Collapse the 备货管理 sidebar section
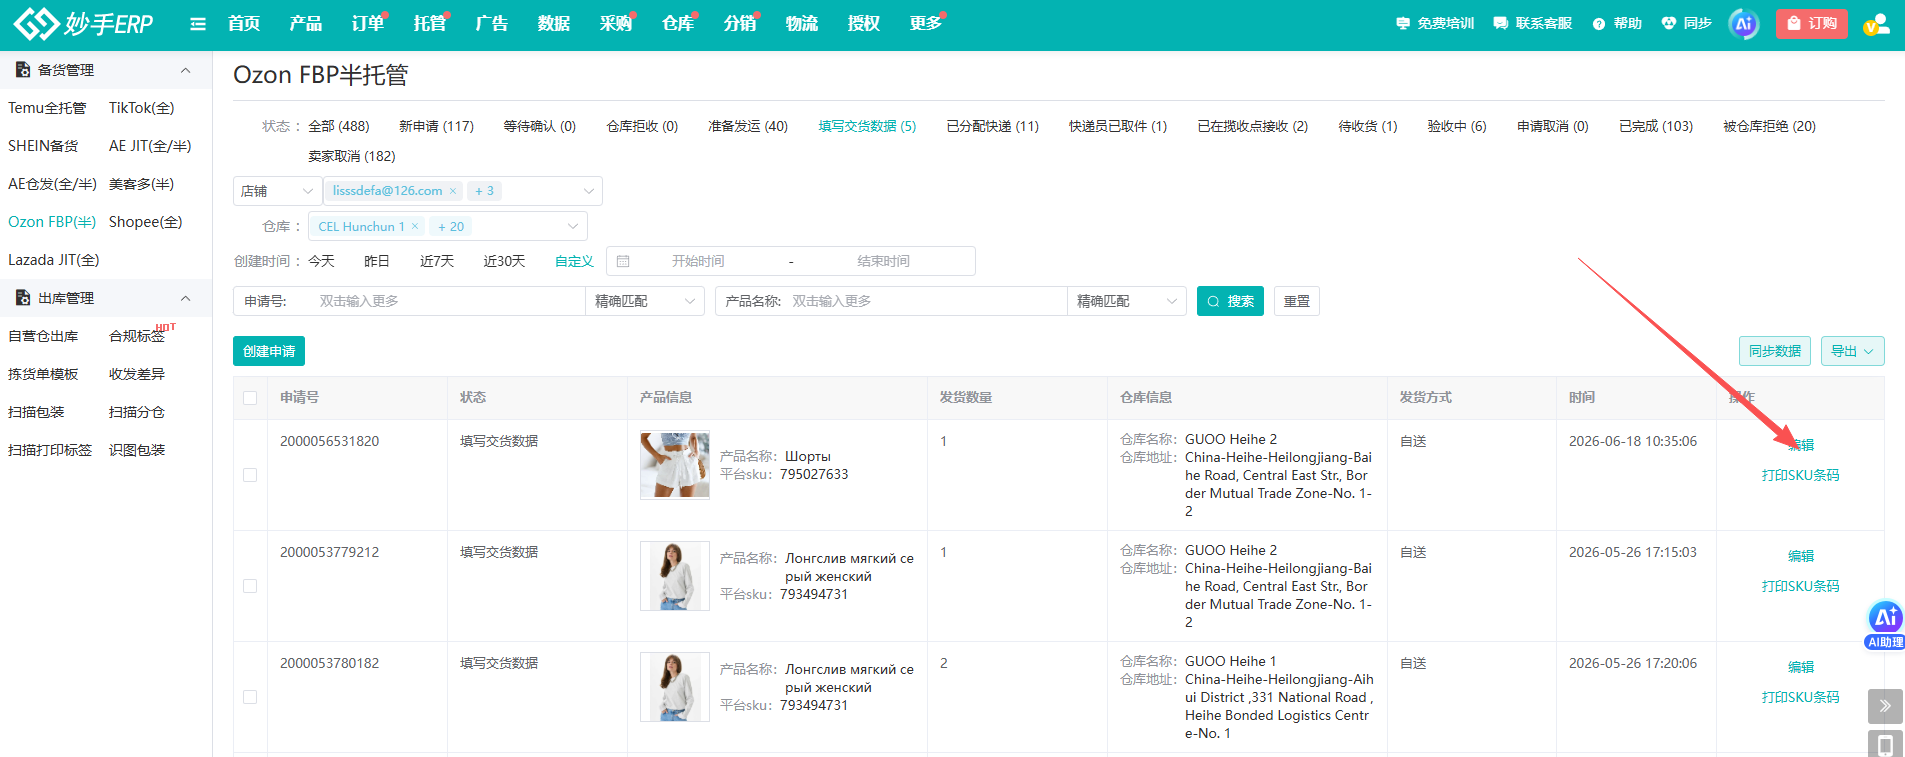 coord(185,70)
